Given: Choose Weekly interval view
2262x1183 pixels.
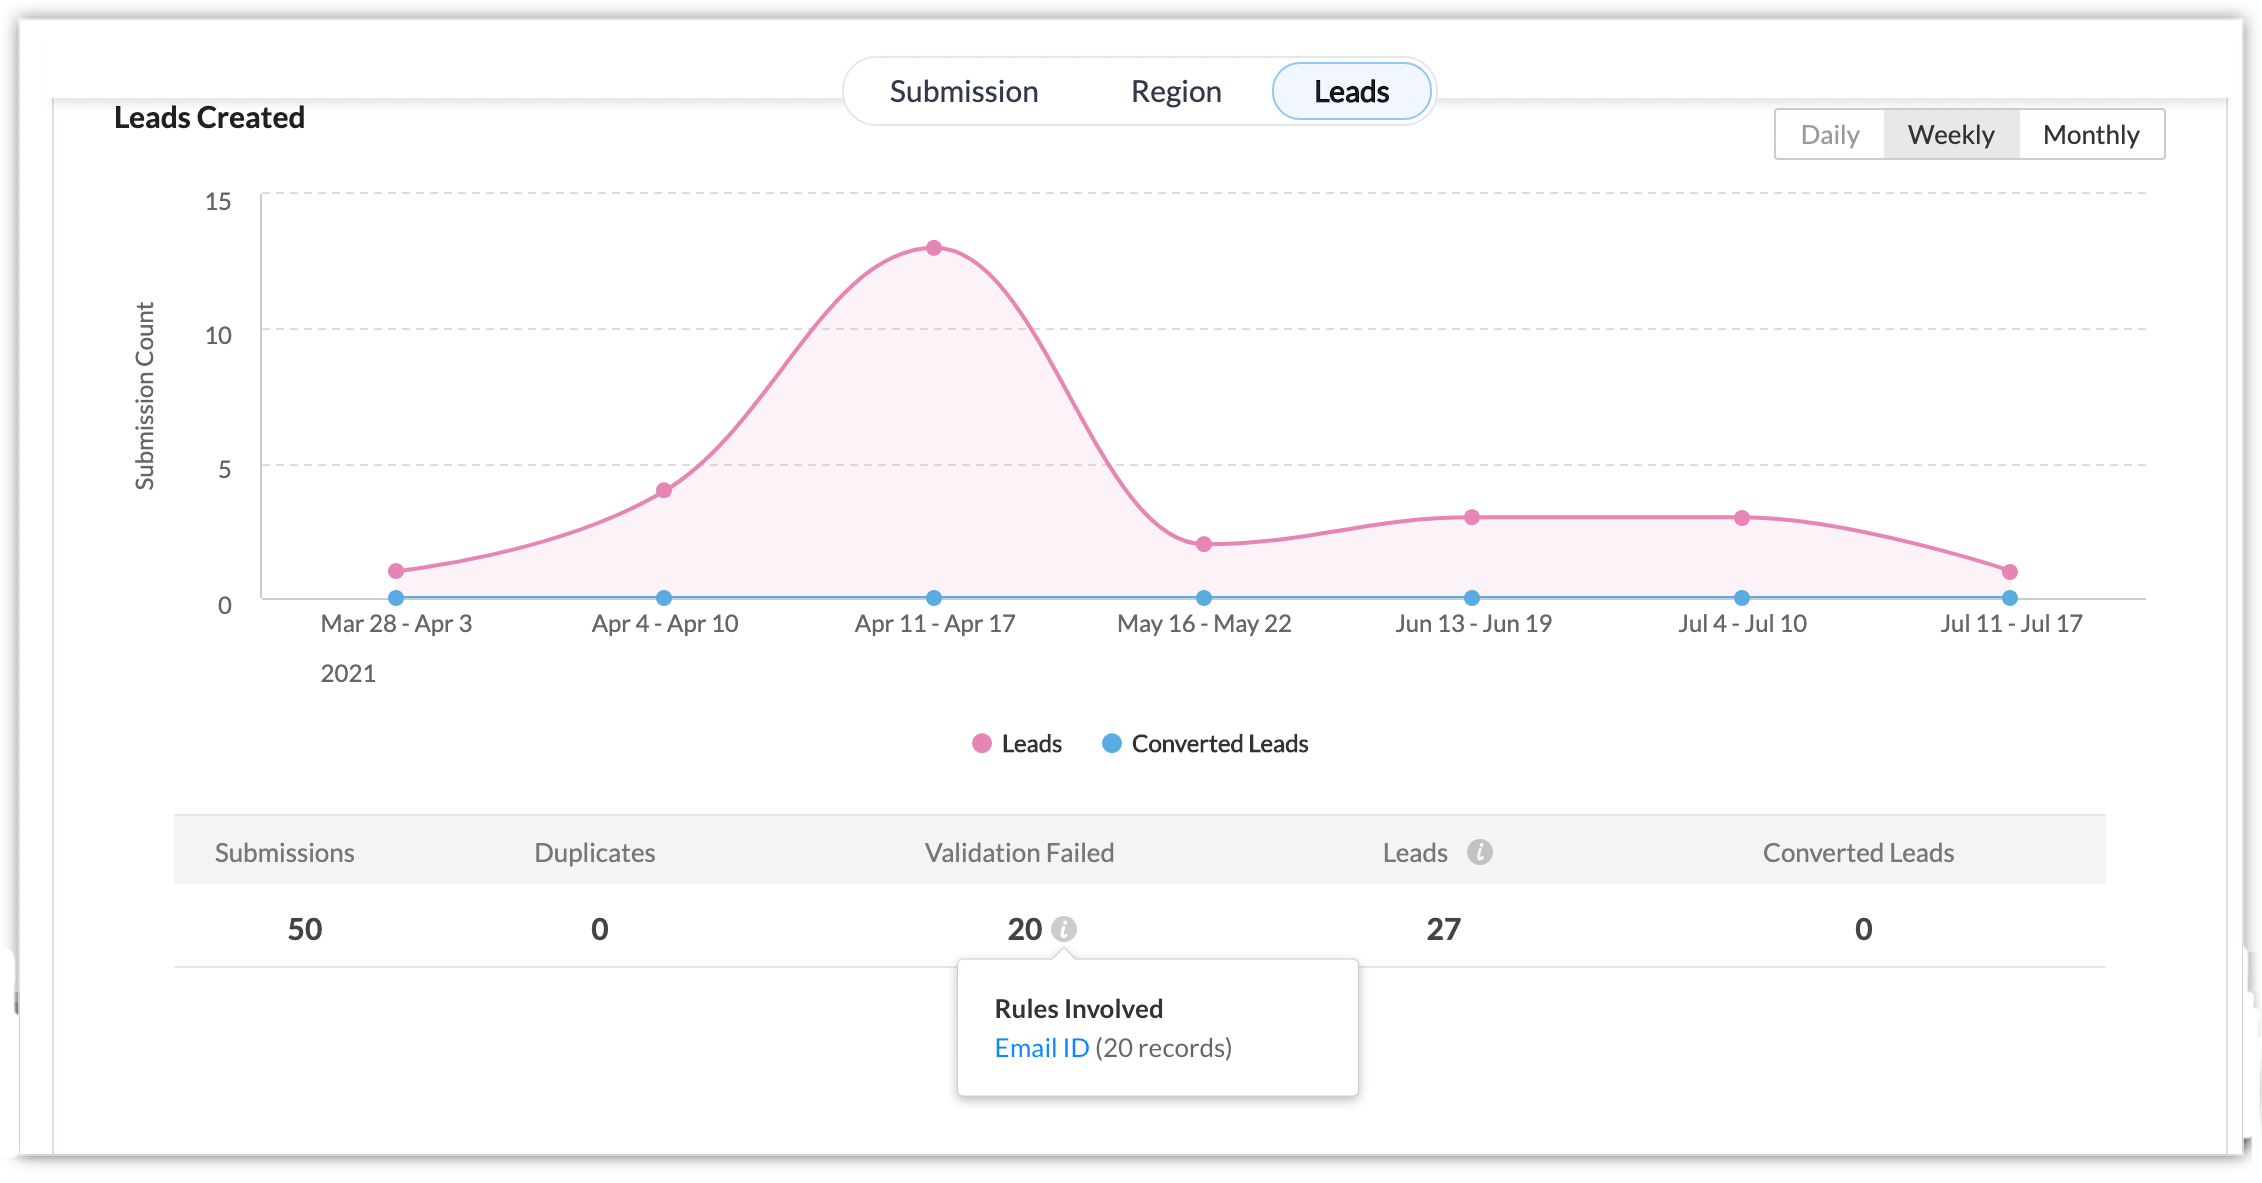Looking at the screenshot, I should 1950,135.
